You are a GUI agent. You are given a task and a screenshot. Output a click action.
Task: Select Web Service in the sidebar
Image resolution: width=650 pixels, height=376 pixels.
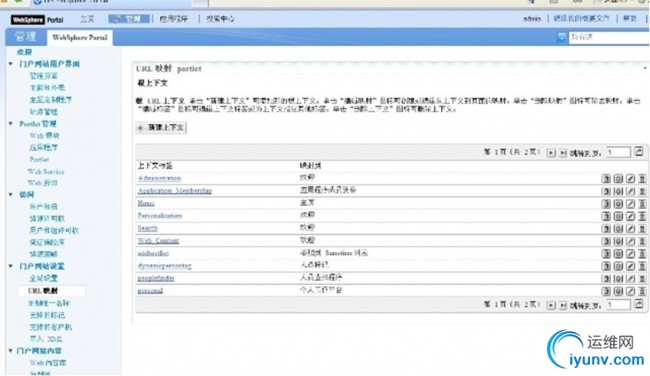[46, 171]
